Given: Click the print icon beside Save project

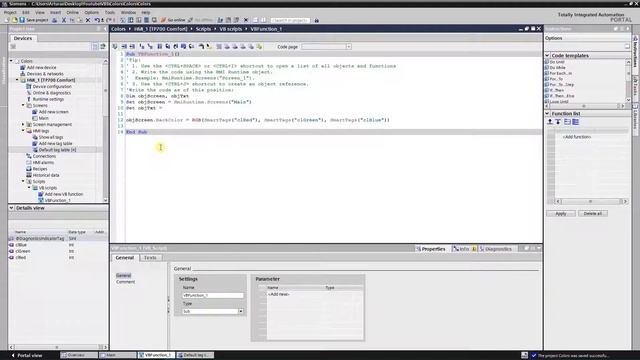Looking at the screenshot, I should click(x=54, y=20).
